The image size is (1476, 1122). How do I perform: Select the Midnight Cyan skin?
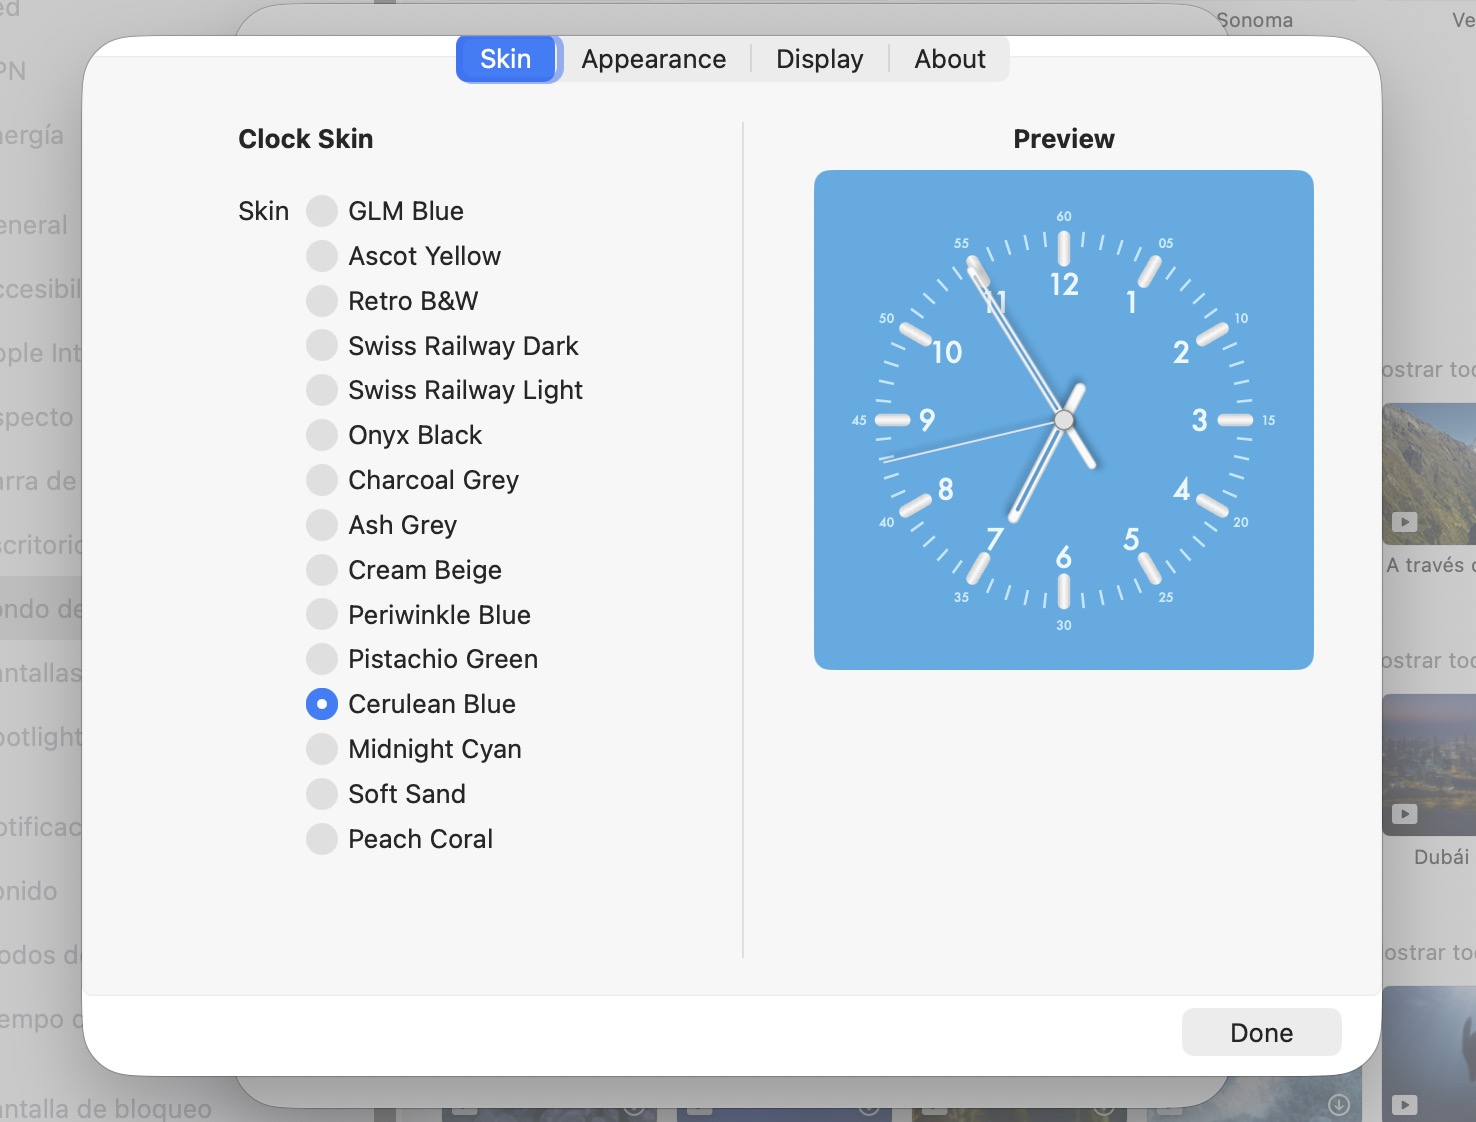pyautogui.click(x=322, y=749)
